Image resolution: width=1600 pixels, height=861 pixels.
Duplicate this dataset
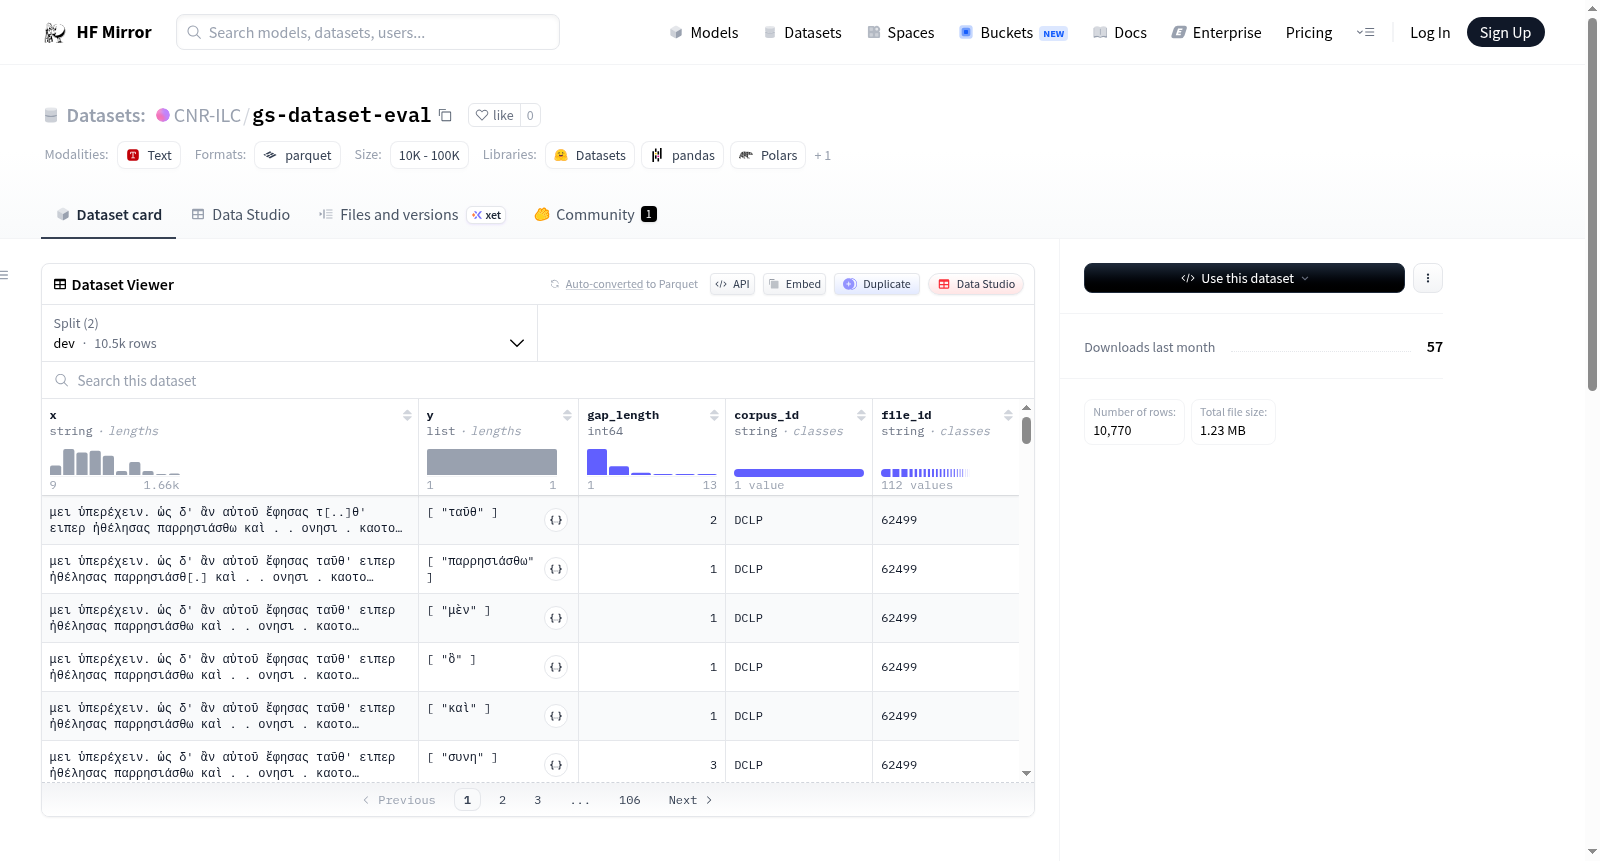click(x=877, y=284)
